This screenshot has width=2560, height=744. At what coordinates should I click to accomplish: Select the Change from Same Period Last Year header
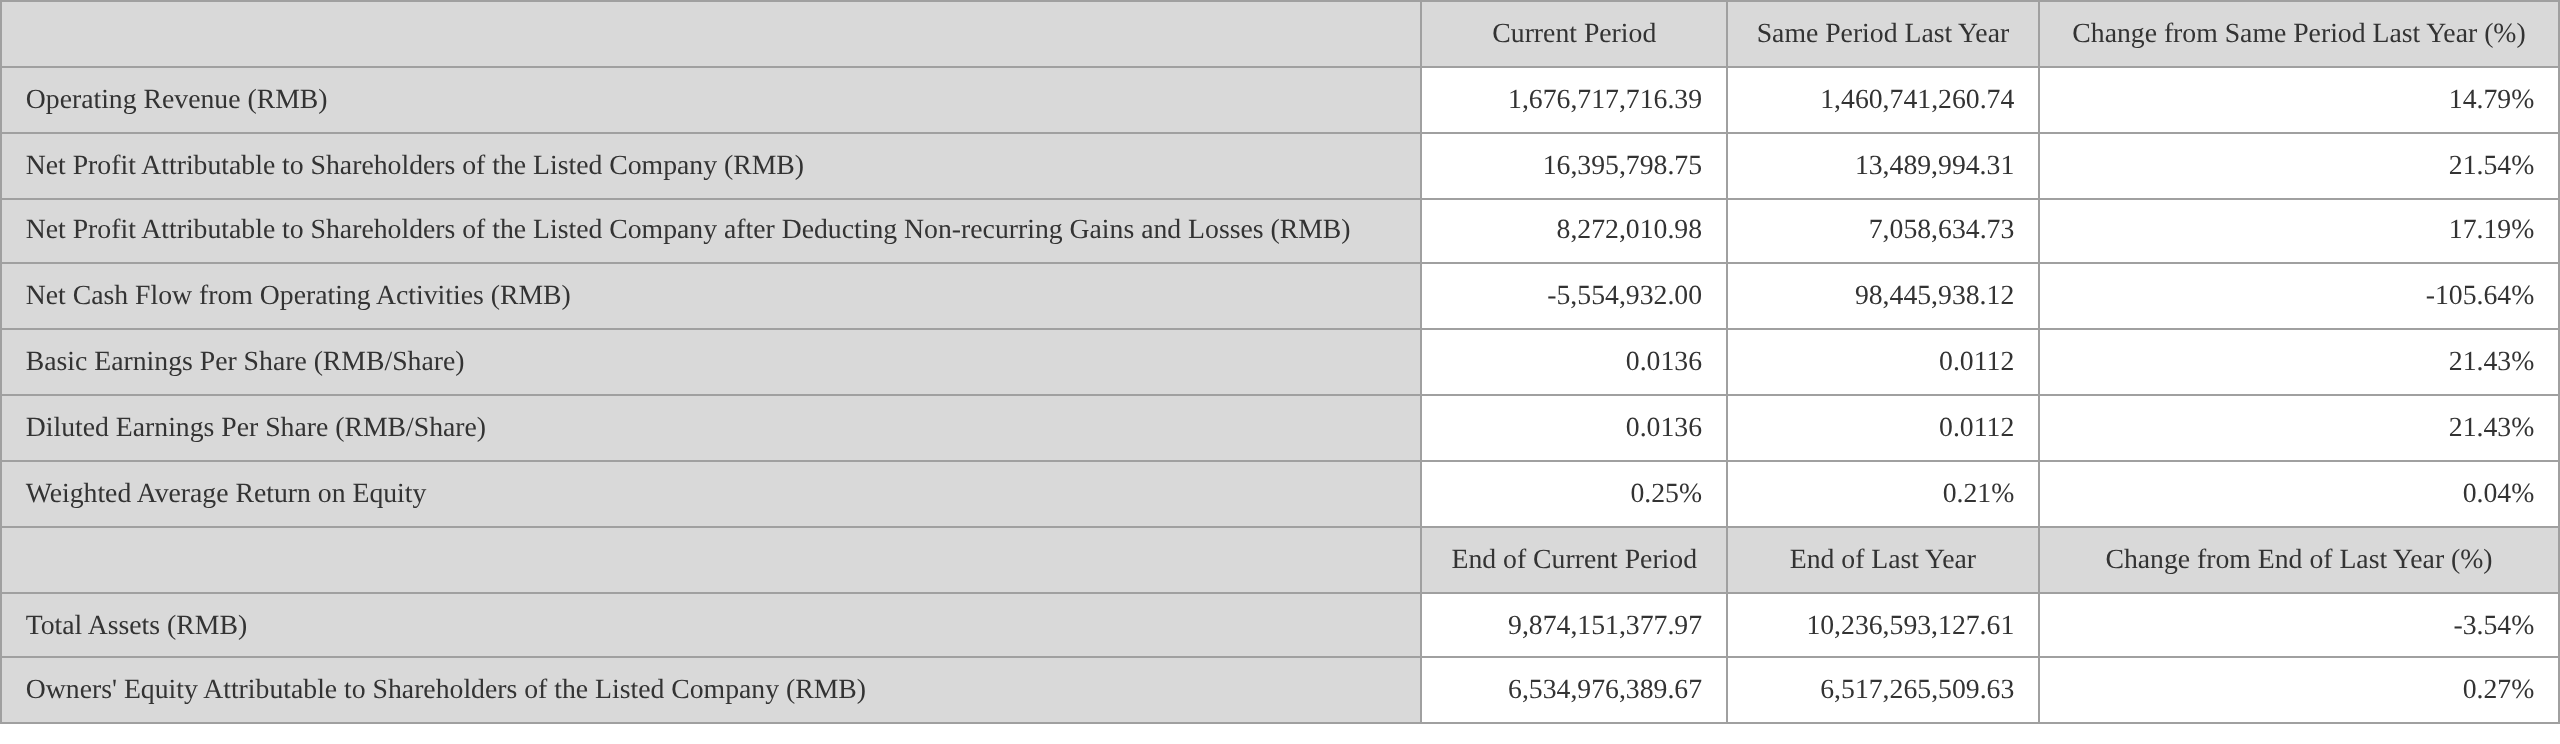pos(2298,34)
